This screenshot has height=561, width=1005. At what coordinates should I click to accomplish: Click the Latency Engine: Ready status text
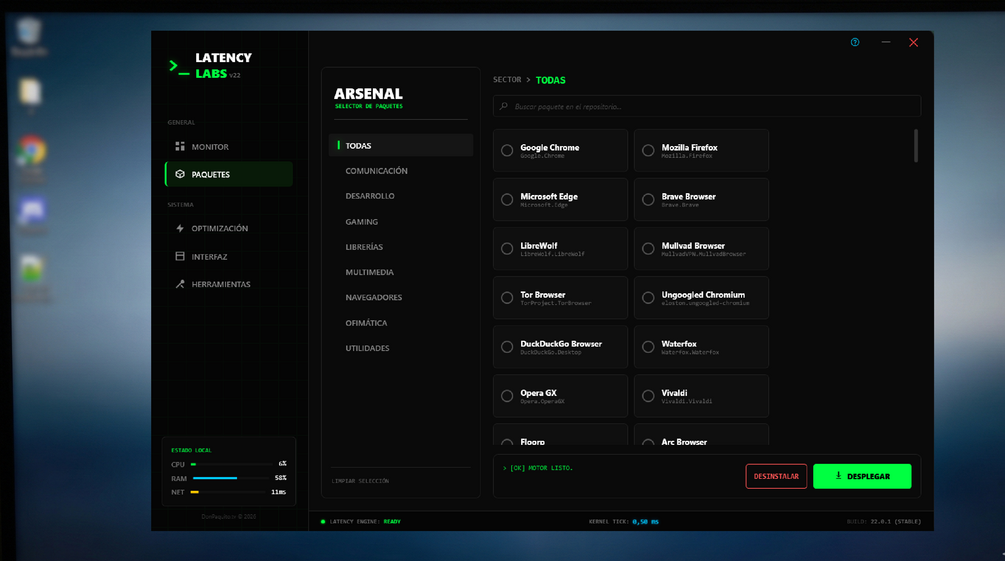[365, 522]
